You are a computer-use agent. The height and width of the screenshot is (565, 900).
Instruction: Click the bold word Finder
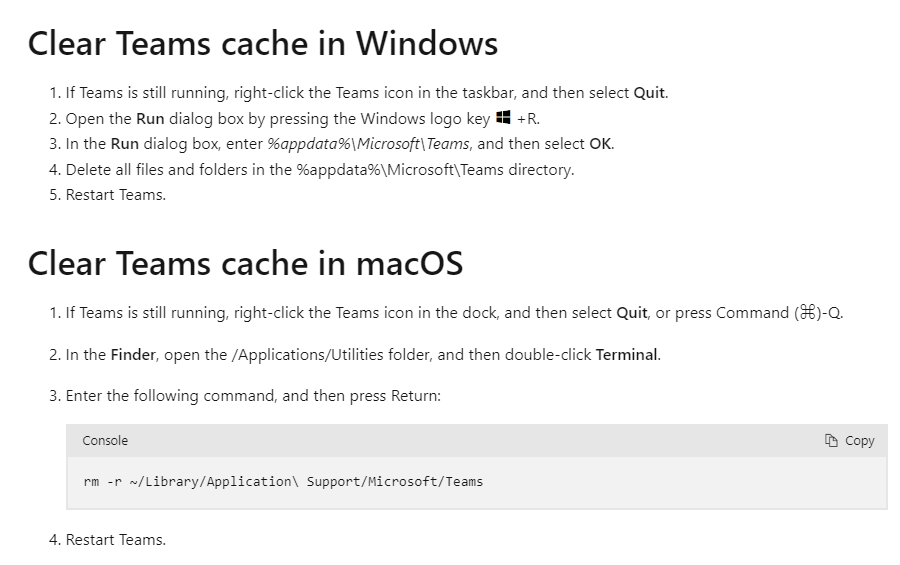pos(133,354)
